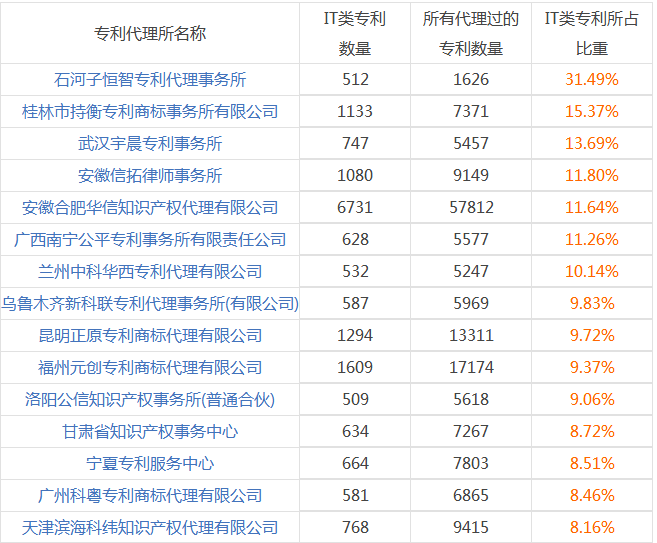Click total patent count 5577

[471, 239]
